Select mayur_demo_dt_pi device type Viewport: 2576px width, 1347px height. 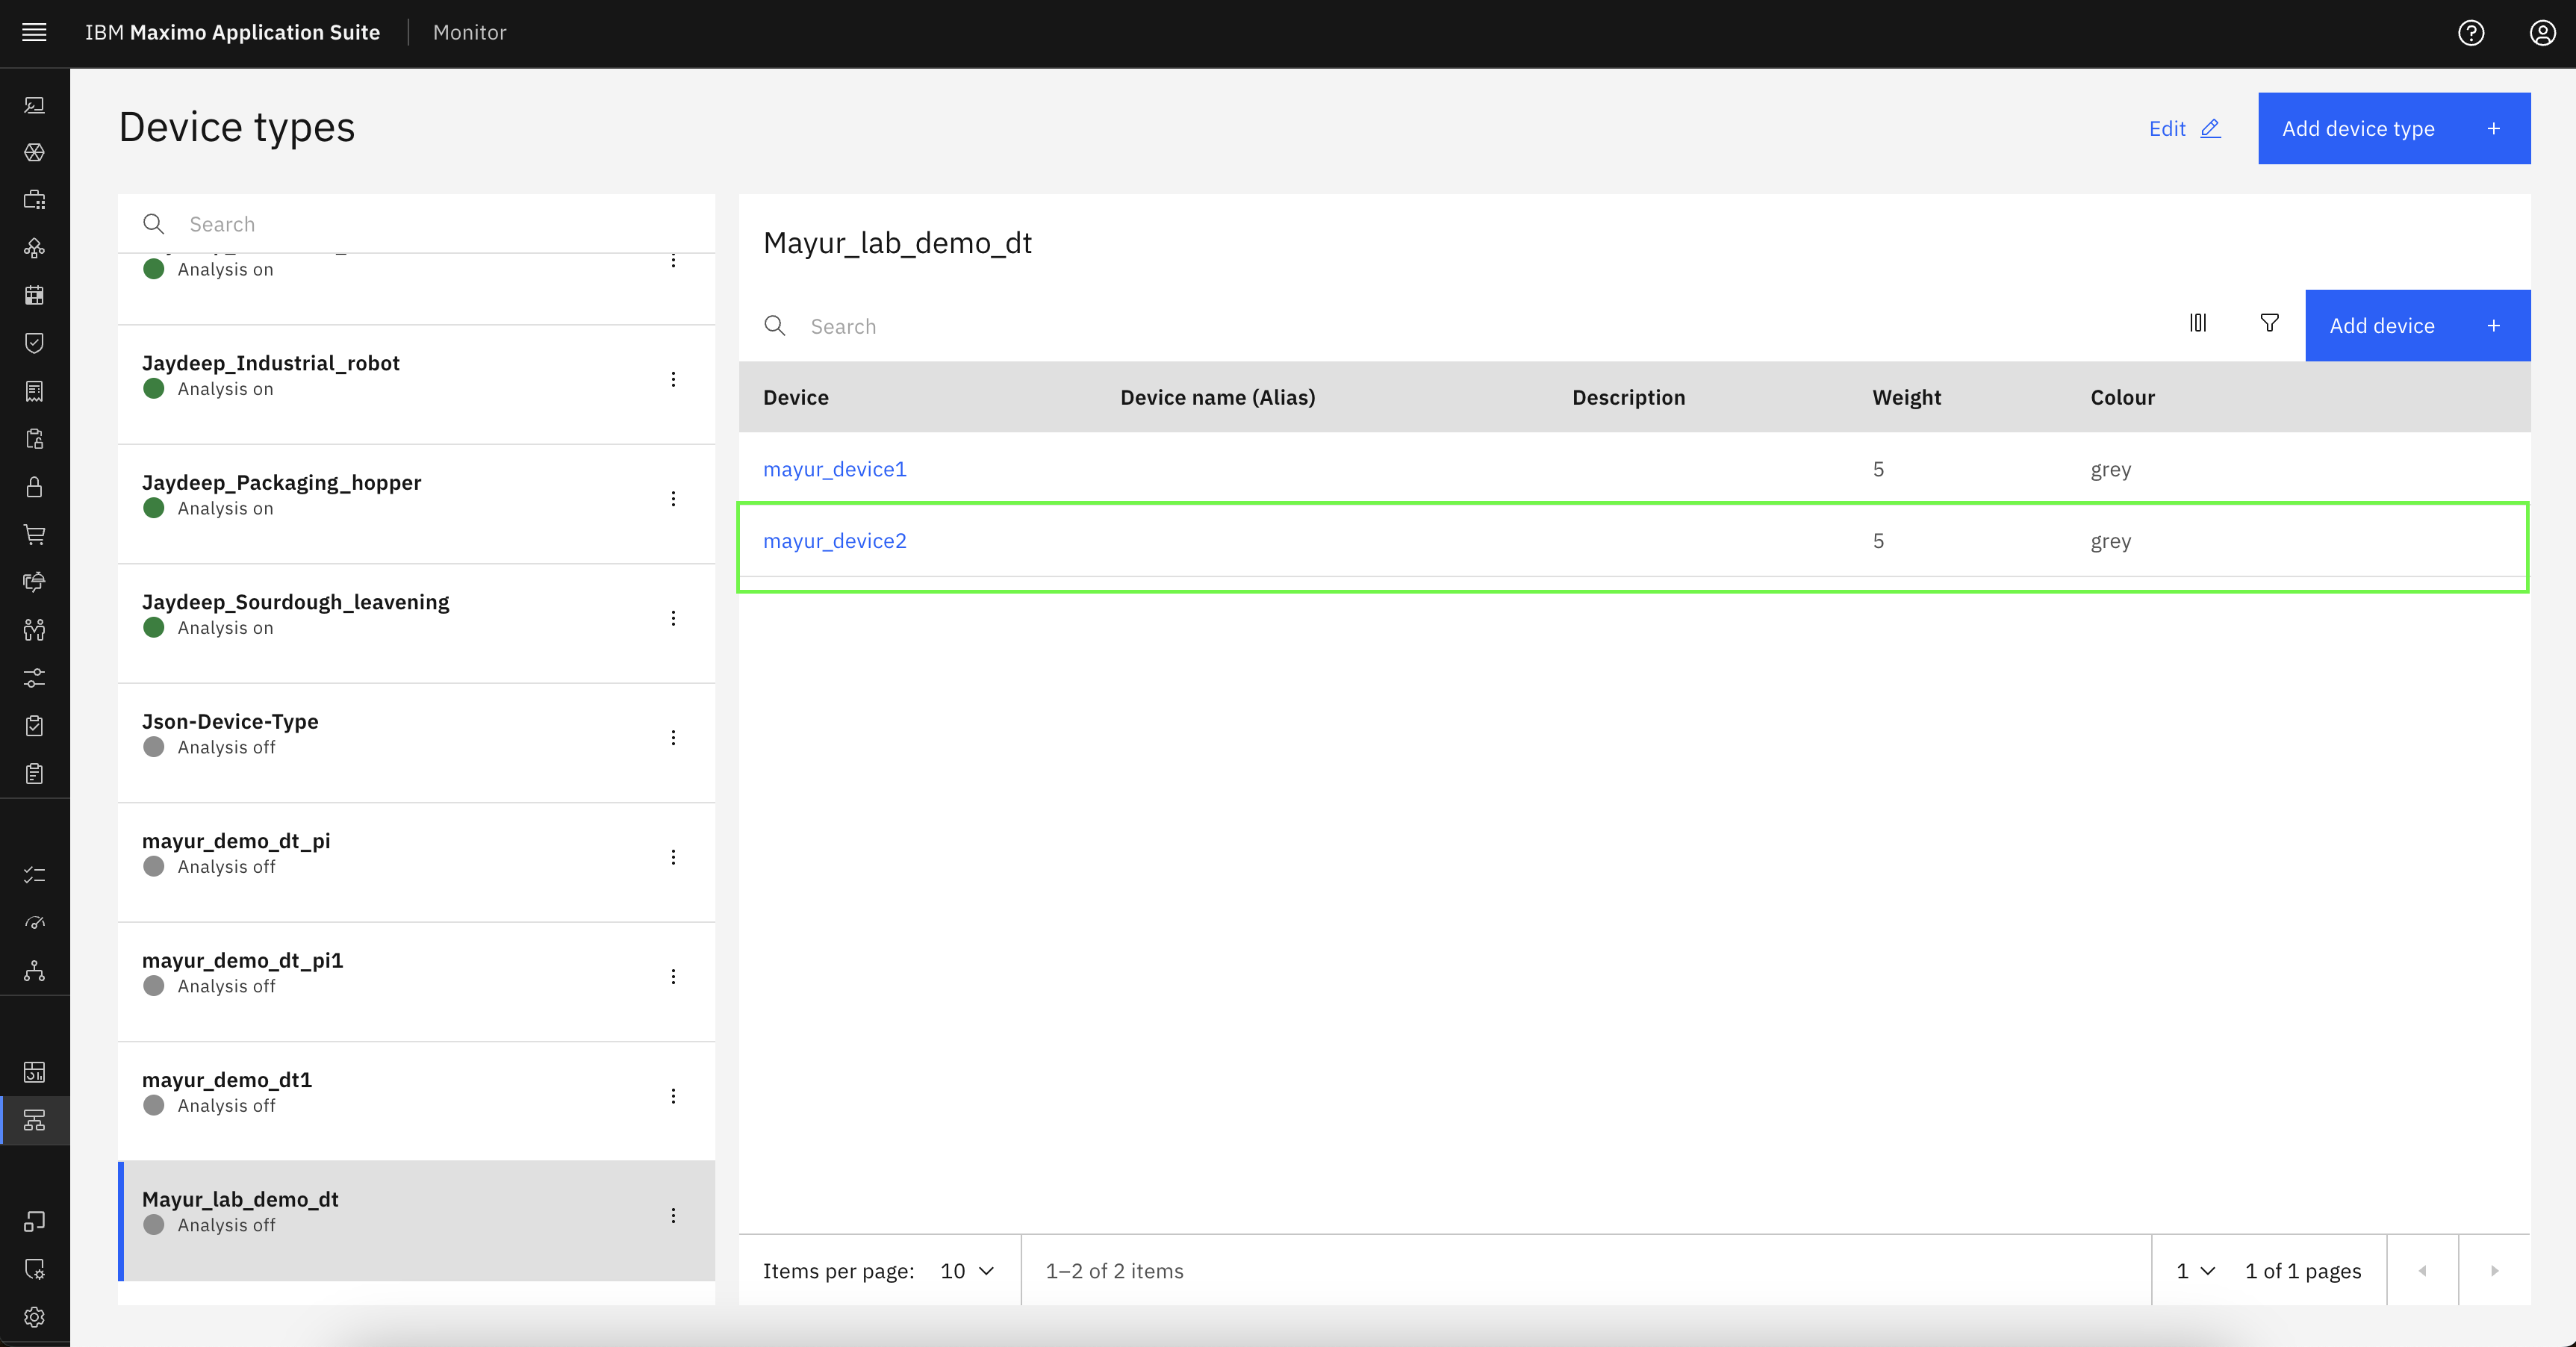pos(416,862)
